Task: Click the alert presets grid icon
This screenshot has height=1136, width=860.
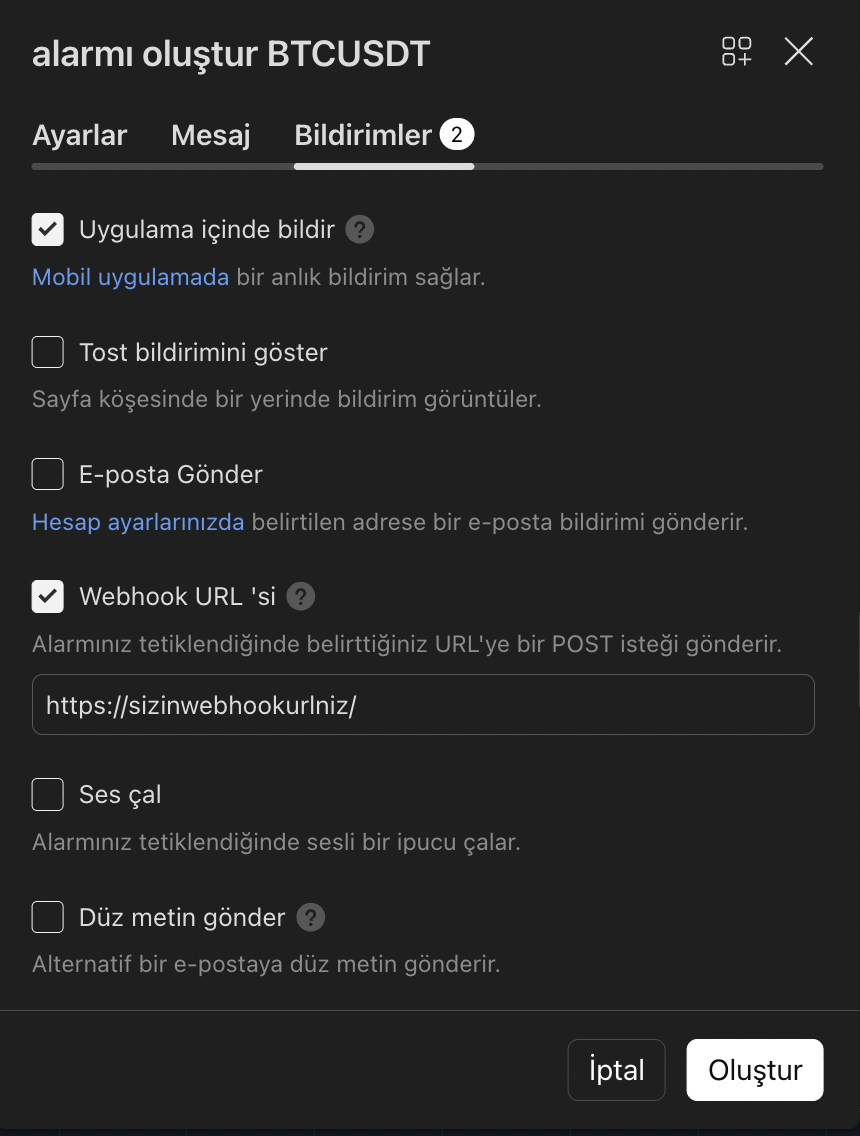Action: pyautogui.click(x=737, y=52)
